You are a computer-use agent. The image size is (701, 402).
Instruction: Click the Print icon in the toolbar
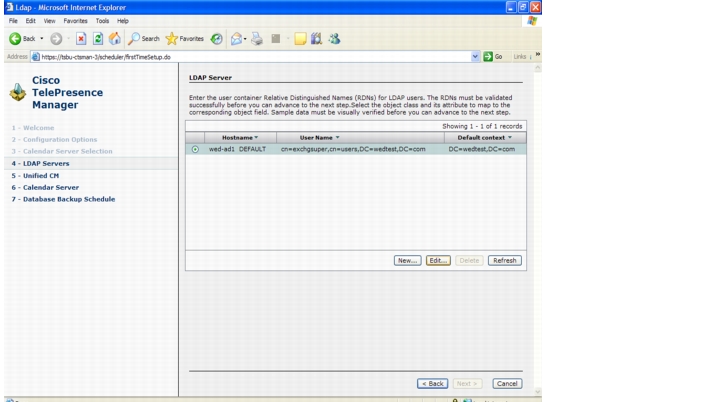tap(257, 39)
